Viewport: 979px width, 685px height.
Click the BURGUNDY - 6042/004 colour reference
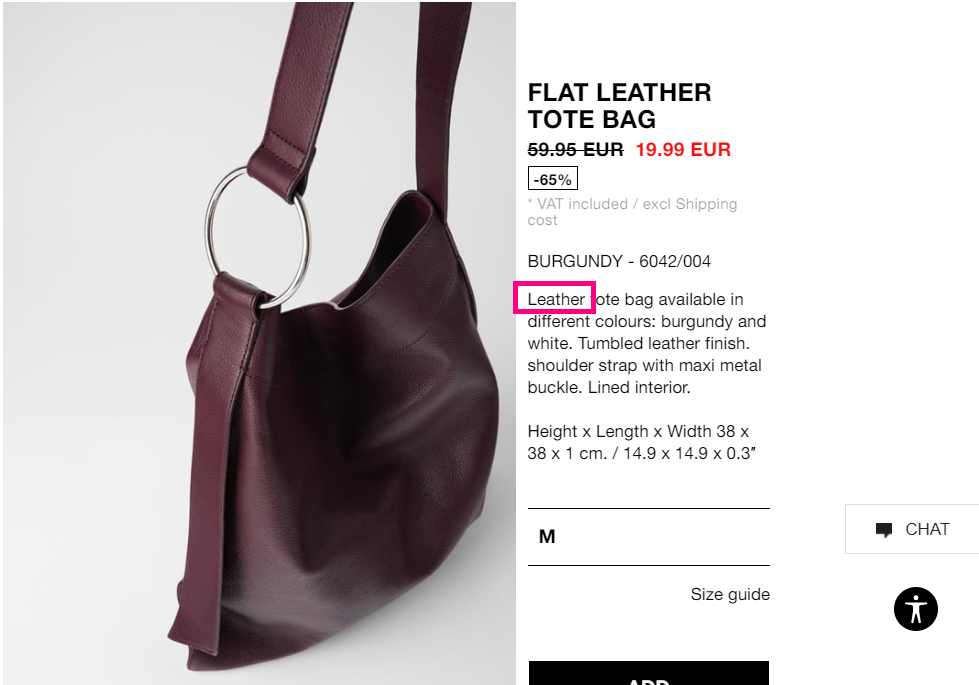tap(619, 261)
